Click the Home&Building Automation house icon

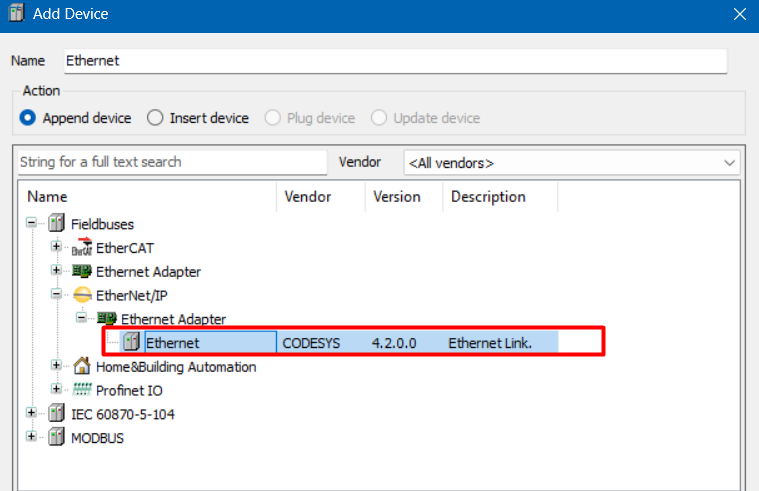(x=82, y=367)
